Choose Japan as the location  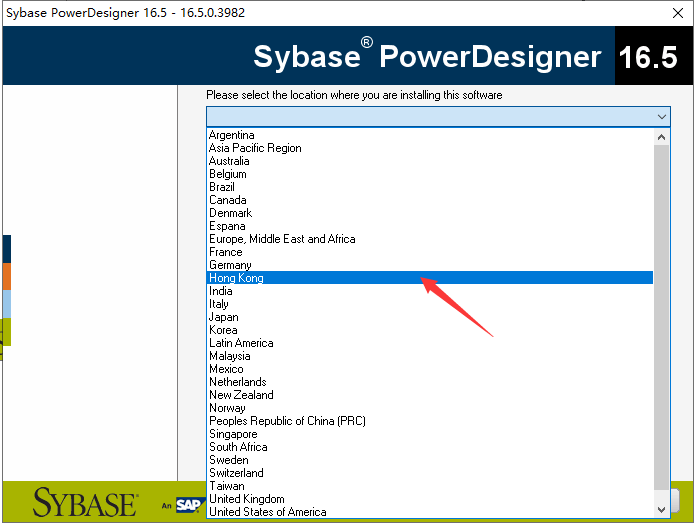tap(430, 317)
